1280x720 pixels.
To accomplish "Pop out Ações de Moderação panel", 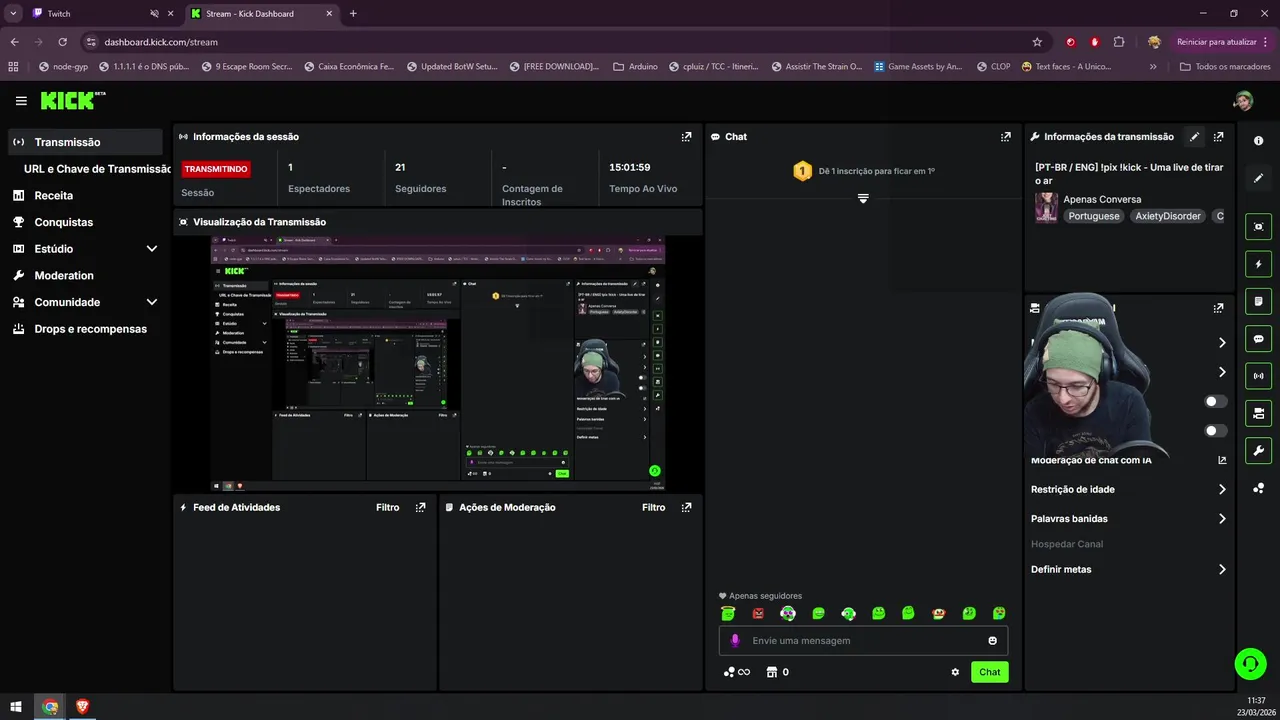I will 686,508.
